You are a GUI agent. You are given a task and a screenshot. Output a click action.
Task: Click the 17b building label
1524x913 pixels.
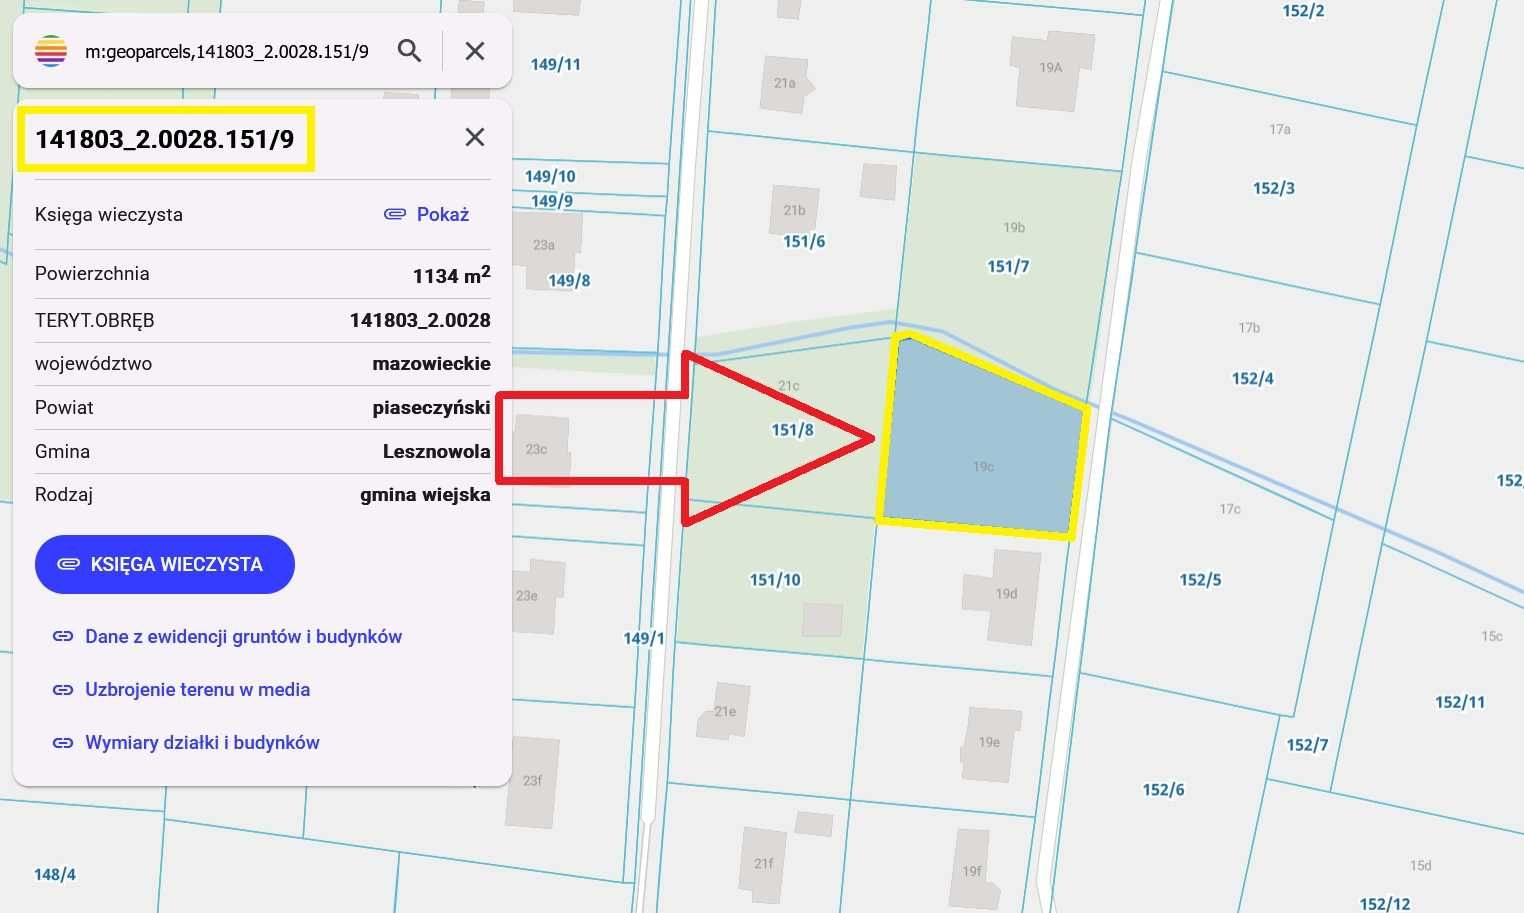tap(1249, 328)
